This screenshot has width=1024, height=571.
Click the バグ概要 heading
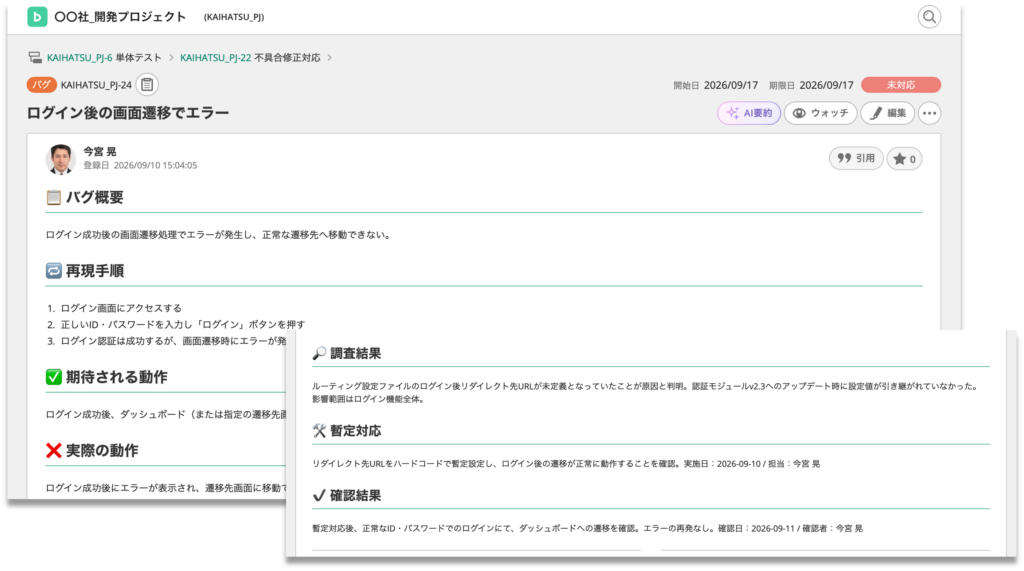coord(95,197)
